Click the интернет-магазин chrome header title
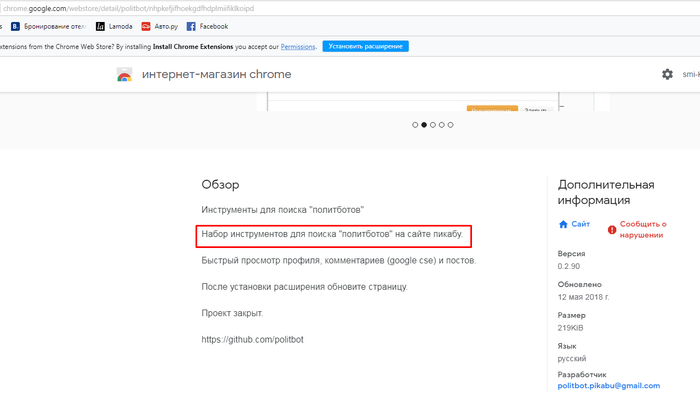The image size is (700, 408). click(x=216, y=75)
